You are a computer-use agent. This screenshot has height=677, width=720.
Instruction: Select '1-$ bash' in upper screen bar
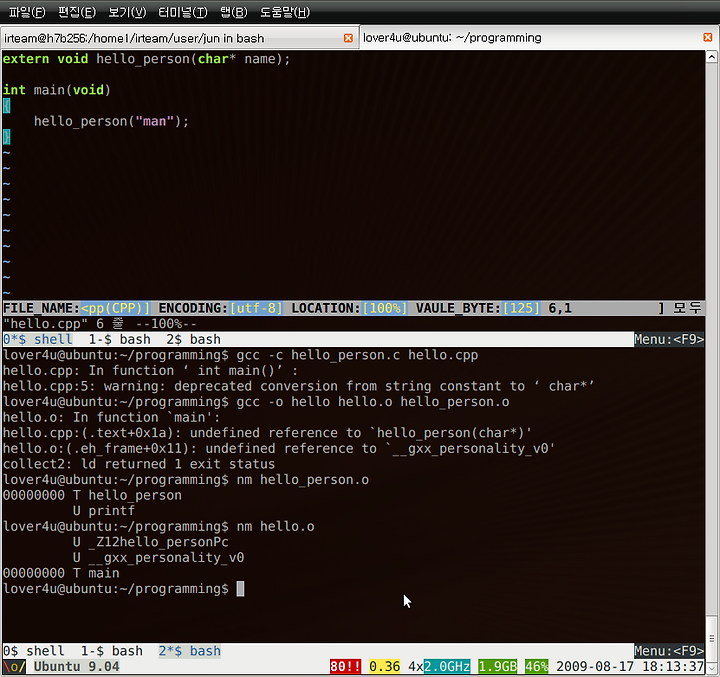point(119,339)
